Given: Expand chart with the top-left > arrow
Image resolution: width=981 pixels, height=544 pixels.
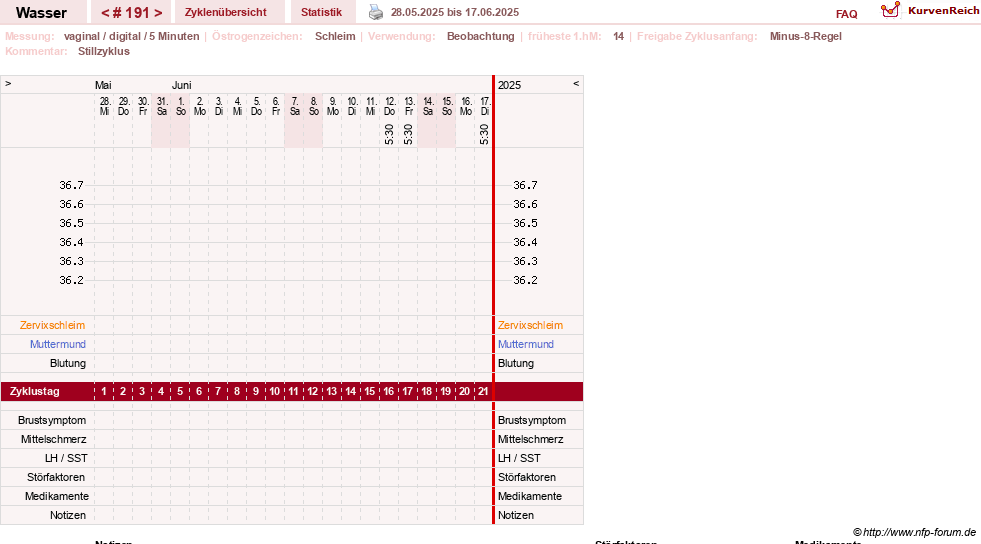Looking at the screenshot, I should pos(8,83).
